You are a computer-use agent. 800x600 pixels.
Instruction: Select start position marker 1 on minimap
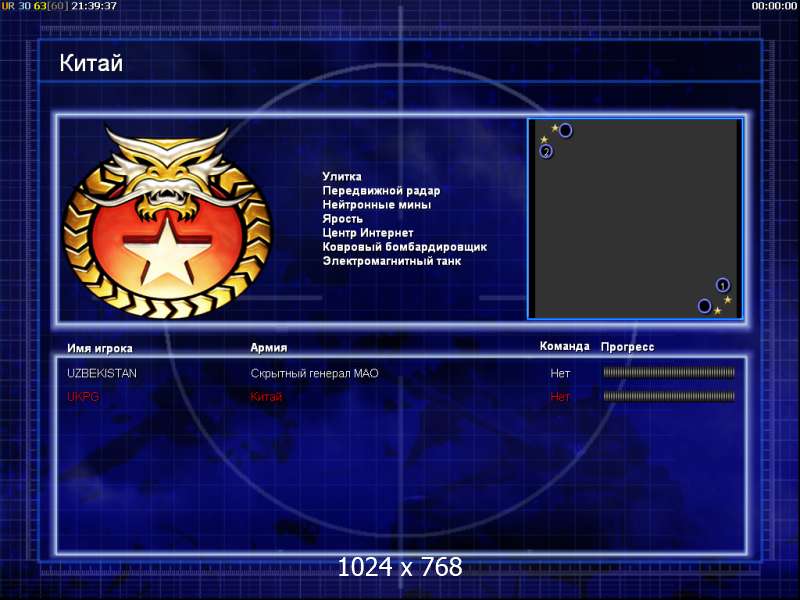pos(722,285)
